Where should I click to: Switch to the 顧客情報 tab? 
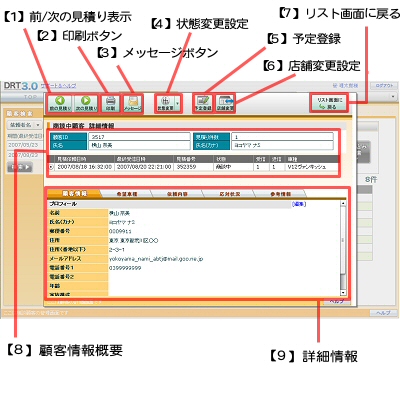click(x=74, y=194)
